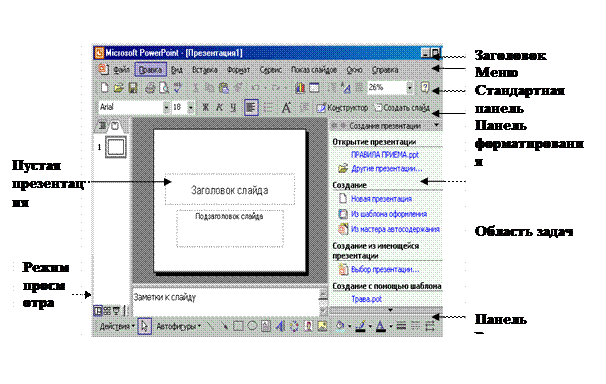Insert a Text Box from drawing toolbar
The width and height of the screenshot is (606, 384).
click(x=266, y=326)
